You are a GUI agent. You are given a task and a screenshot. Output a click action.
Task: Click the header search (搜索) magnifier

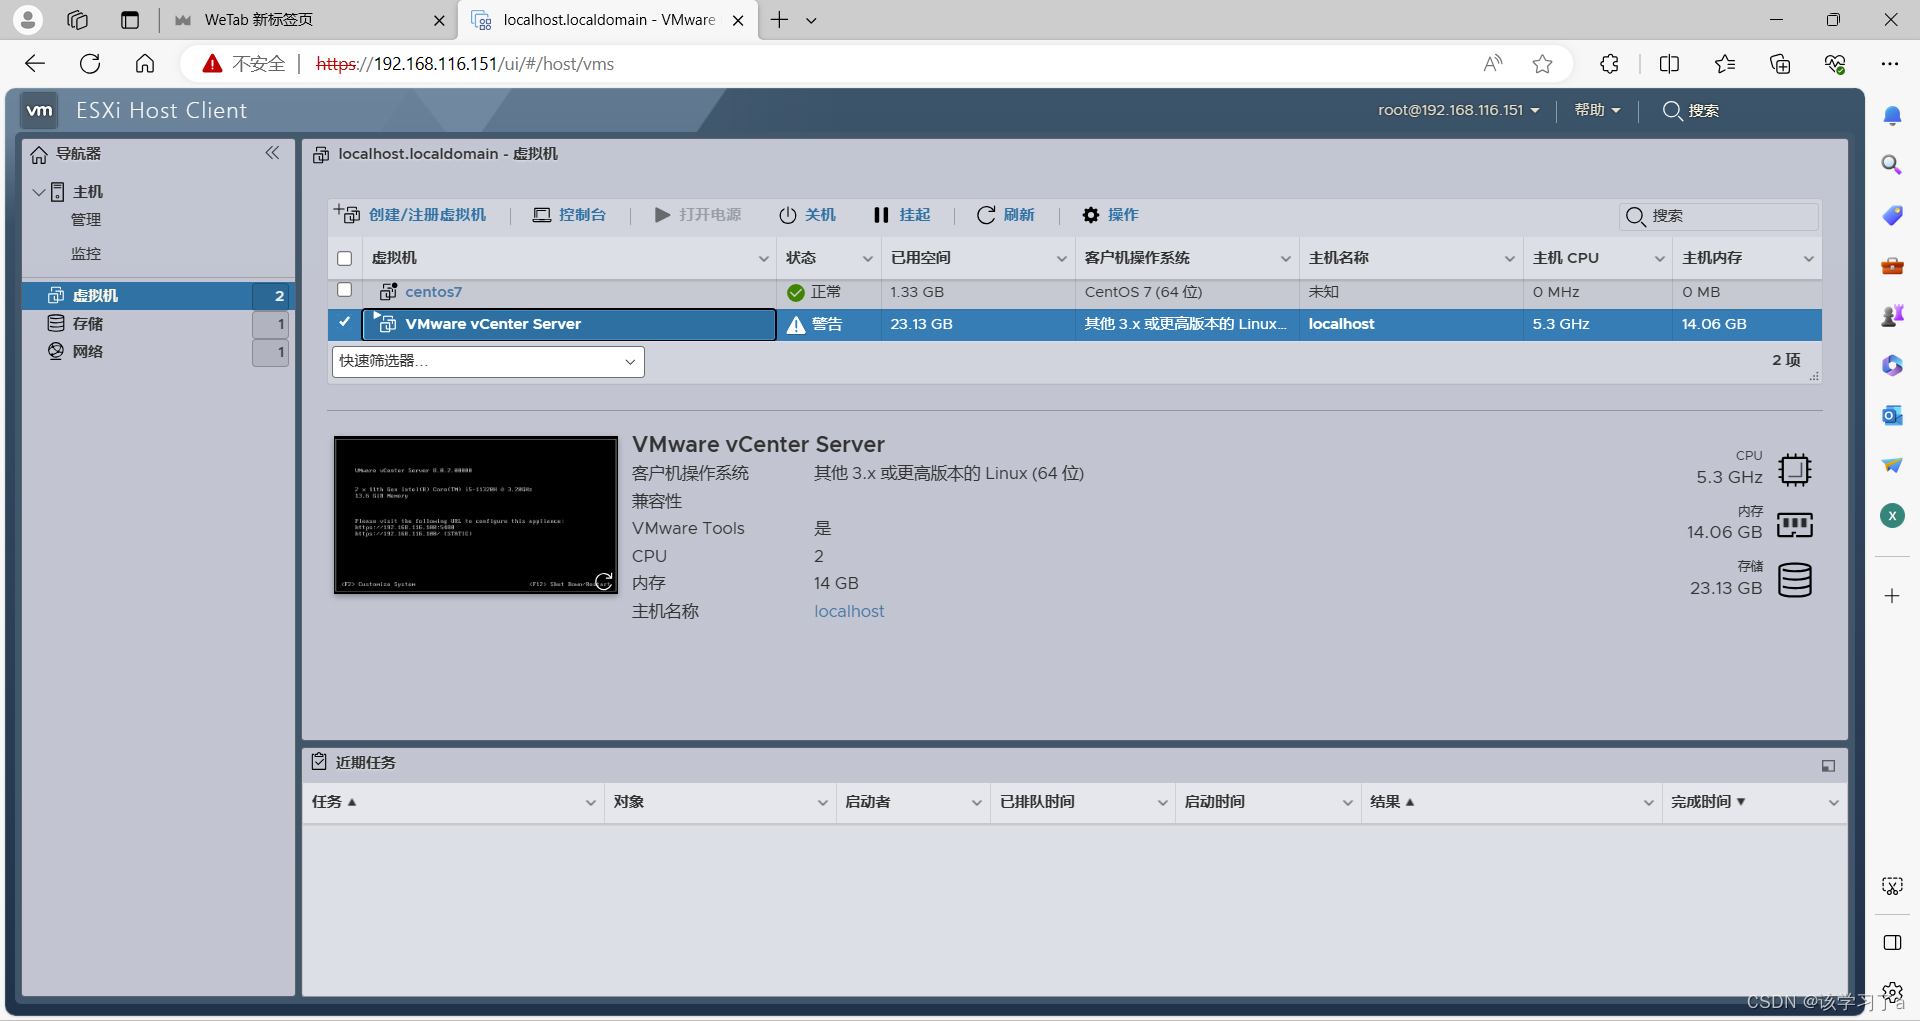[x=1672, y=110]
